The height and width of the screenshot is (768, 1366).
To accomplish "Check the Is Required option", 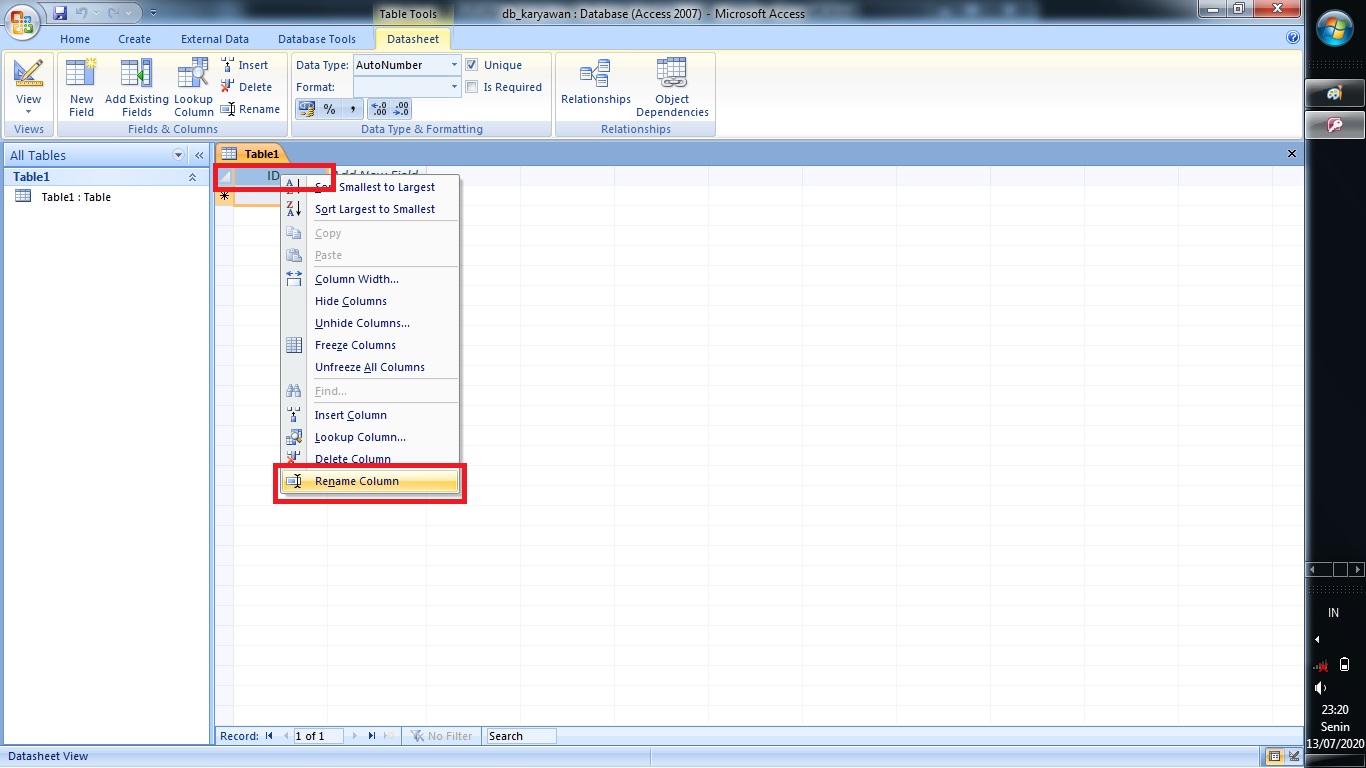I will pyautogui.click(x=471, y=87).
